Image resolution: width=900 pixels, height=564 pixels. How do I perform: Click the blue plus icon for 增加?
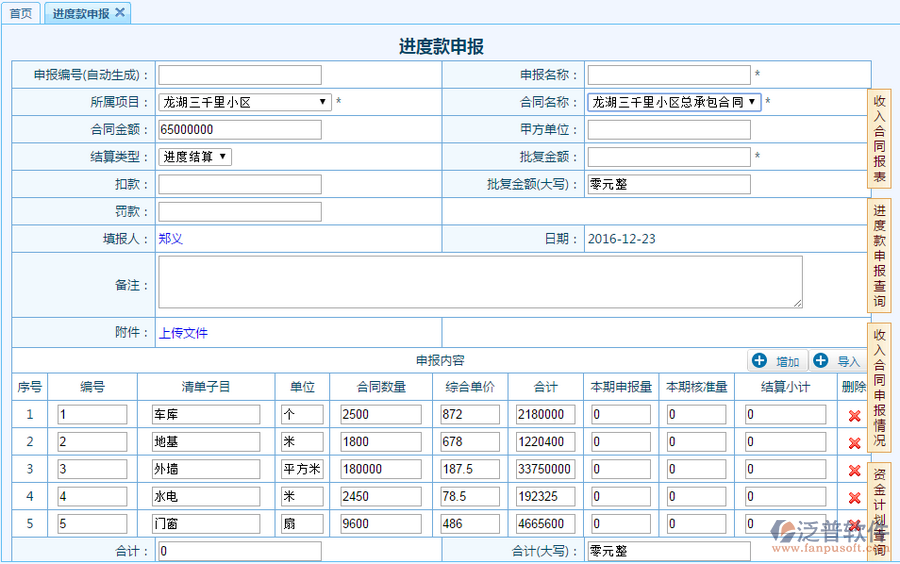pyautogui.click(x=760, y=361)
